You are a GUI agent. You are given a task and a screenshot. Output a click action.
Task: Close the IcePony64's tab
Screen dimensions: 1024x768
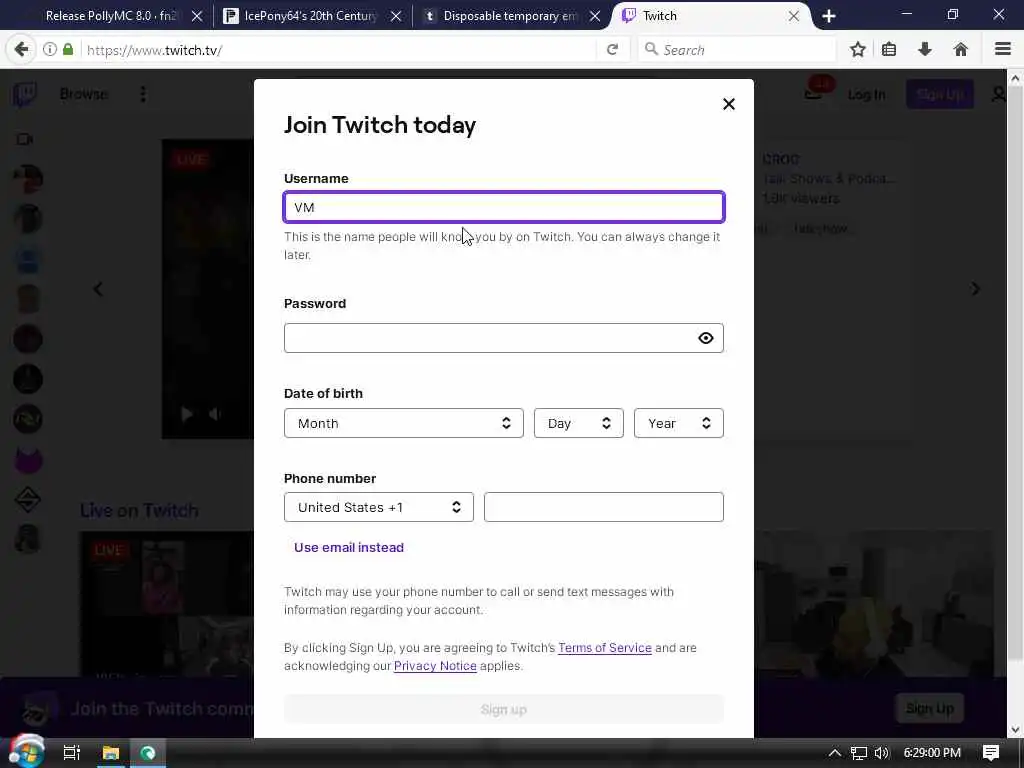point(396,16)
